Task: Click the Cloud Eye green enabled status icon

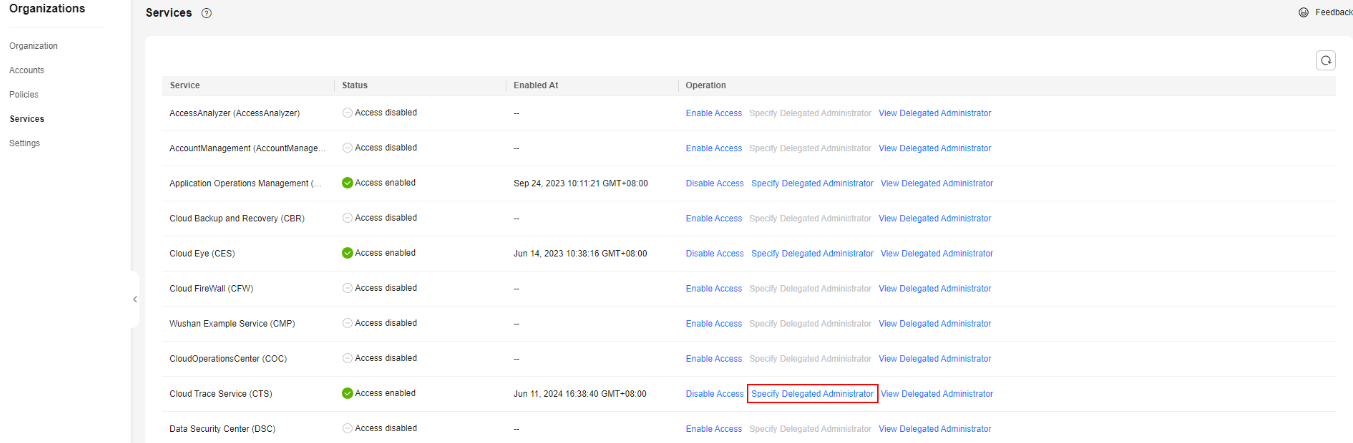Action: pos(347,253)
